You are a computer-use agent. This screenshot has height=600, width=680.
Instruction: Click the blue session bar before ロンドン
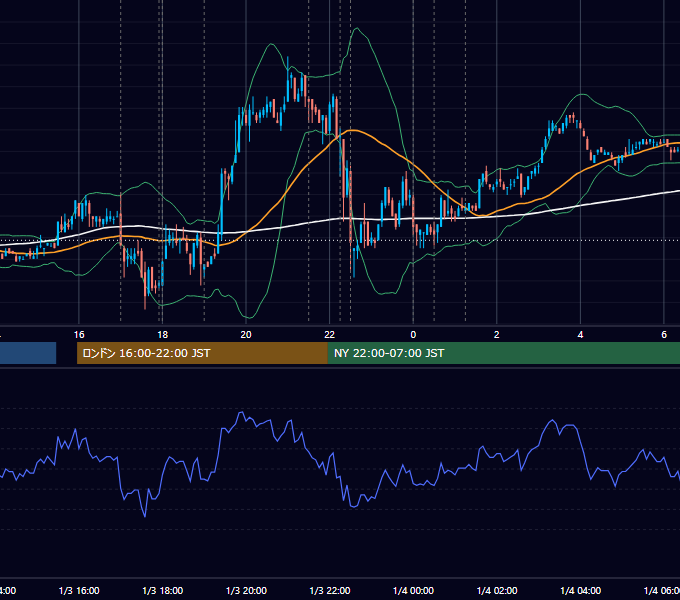(28, 353)
